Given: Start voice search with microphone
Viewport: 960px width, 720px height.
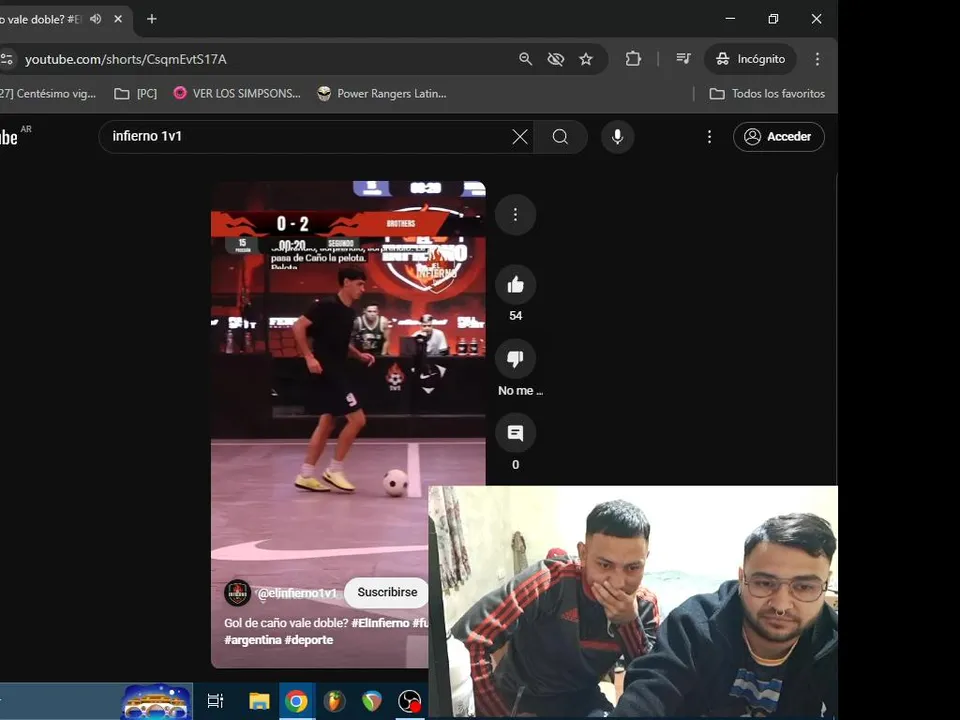Looking at the screenshot, I should click(x=617, y=137).
